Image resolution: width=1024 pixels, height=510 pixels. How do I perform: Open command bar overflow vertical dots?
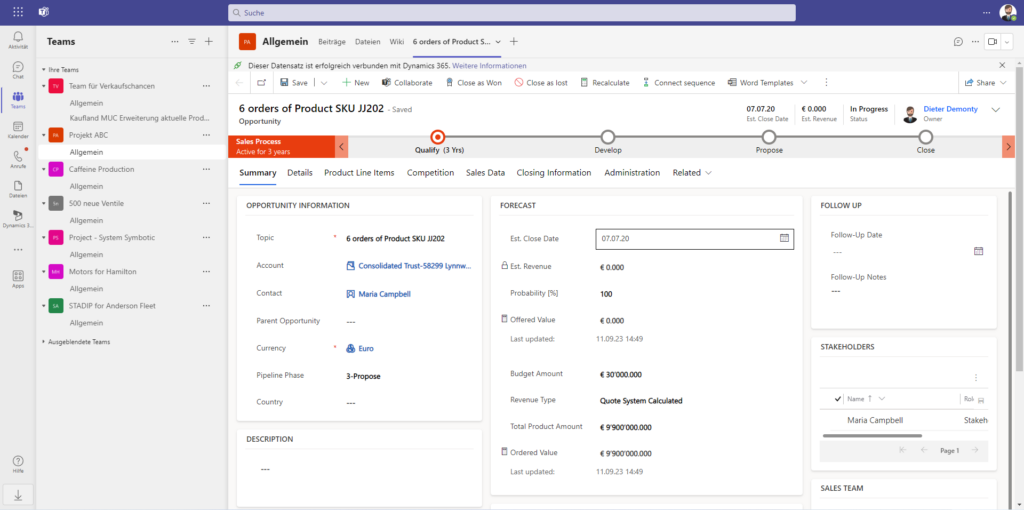tap(826, 83)
